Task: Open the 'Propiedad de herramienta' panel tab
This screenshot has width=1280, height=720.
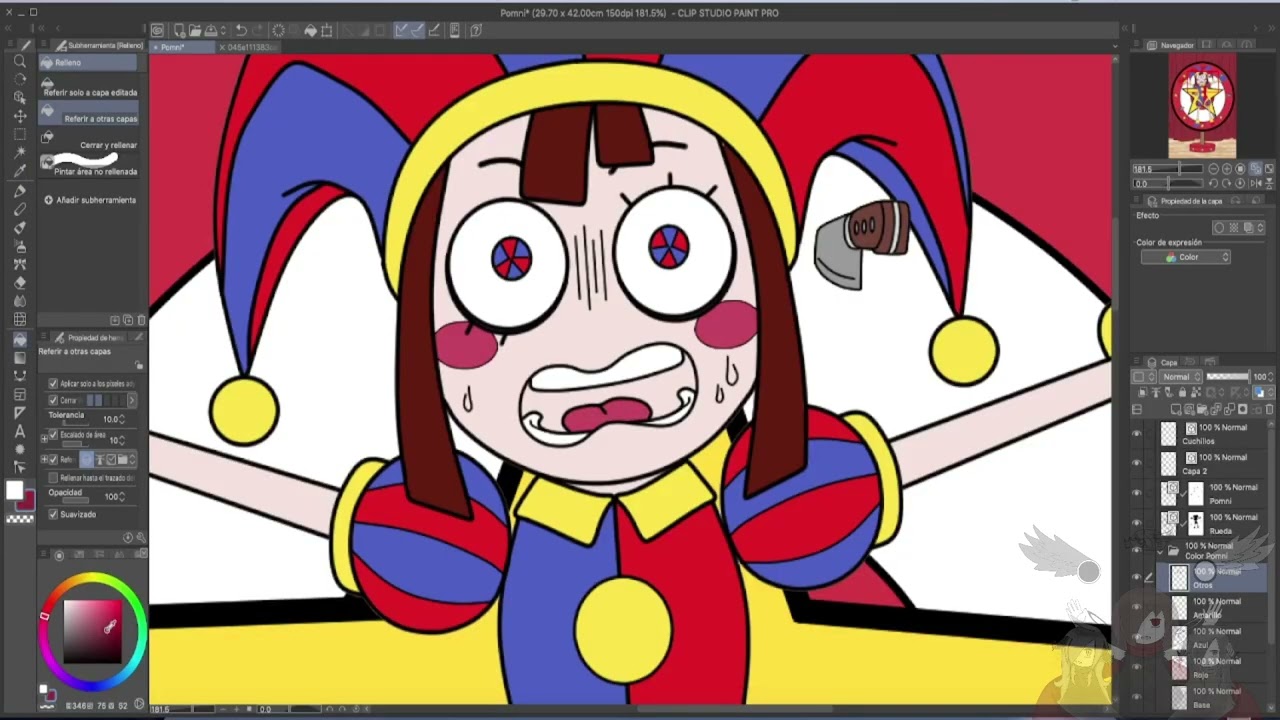Action: [90, 338]
